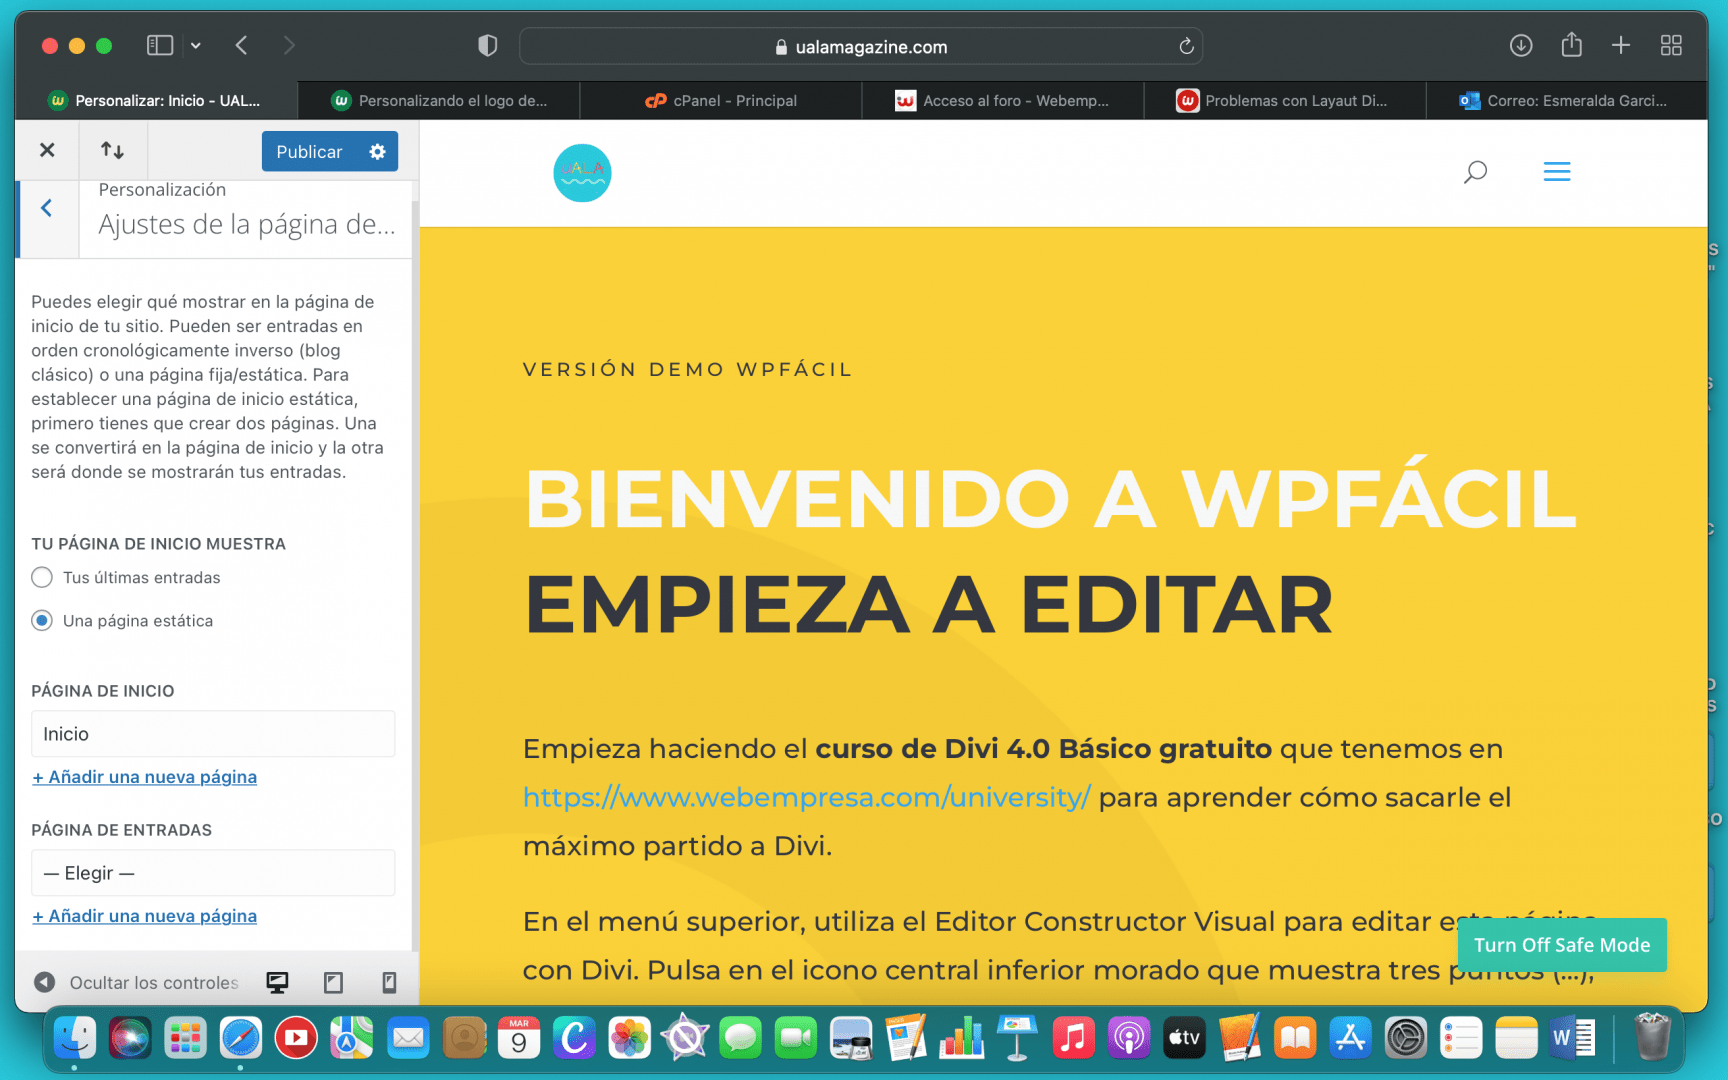1728x1080 pixels.
Task: Switch to mobile preview mode
Action: pos(389,982)
